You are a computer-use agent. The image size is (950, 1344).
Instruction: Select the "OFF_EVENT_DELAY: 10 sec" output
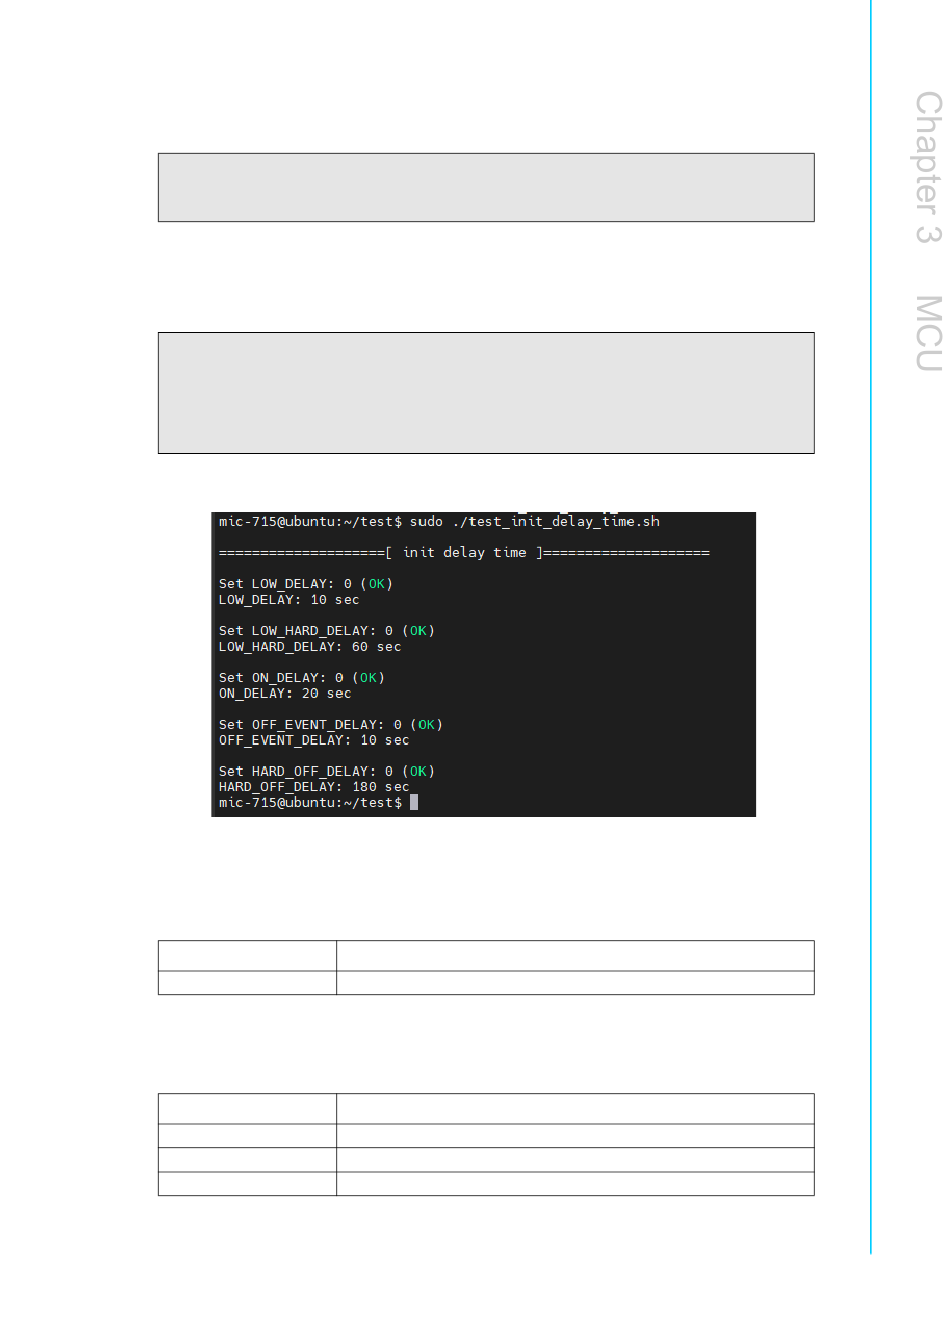(x=314, y=741)
